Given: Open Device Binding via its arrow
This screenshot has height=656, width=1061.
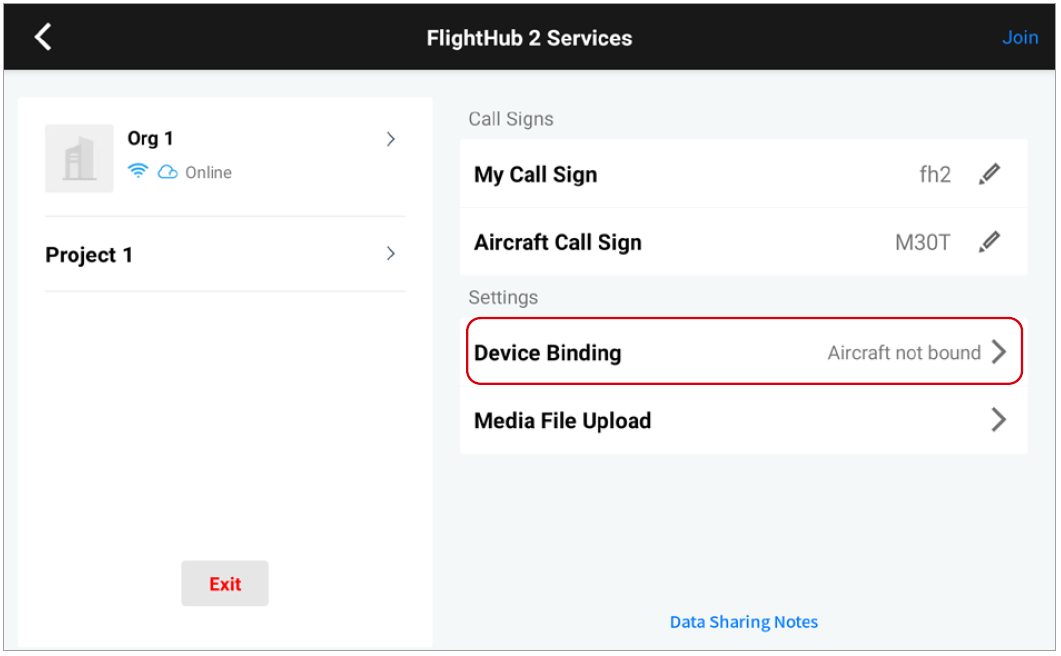Looking at the screenshot, I should (x=998, y=352).
